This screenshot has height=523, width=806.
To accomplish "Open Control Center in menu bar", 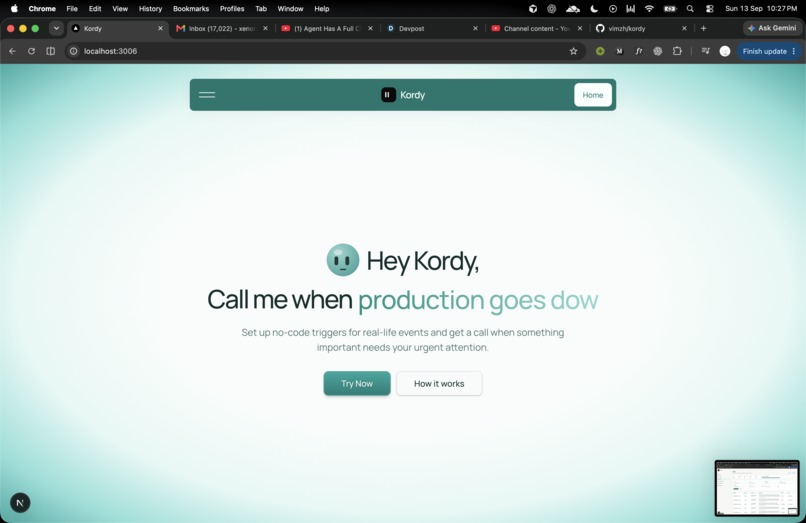I will click(709, 8).
